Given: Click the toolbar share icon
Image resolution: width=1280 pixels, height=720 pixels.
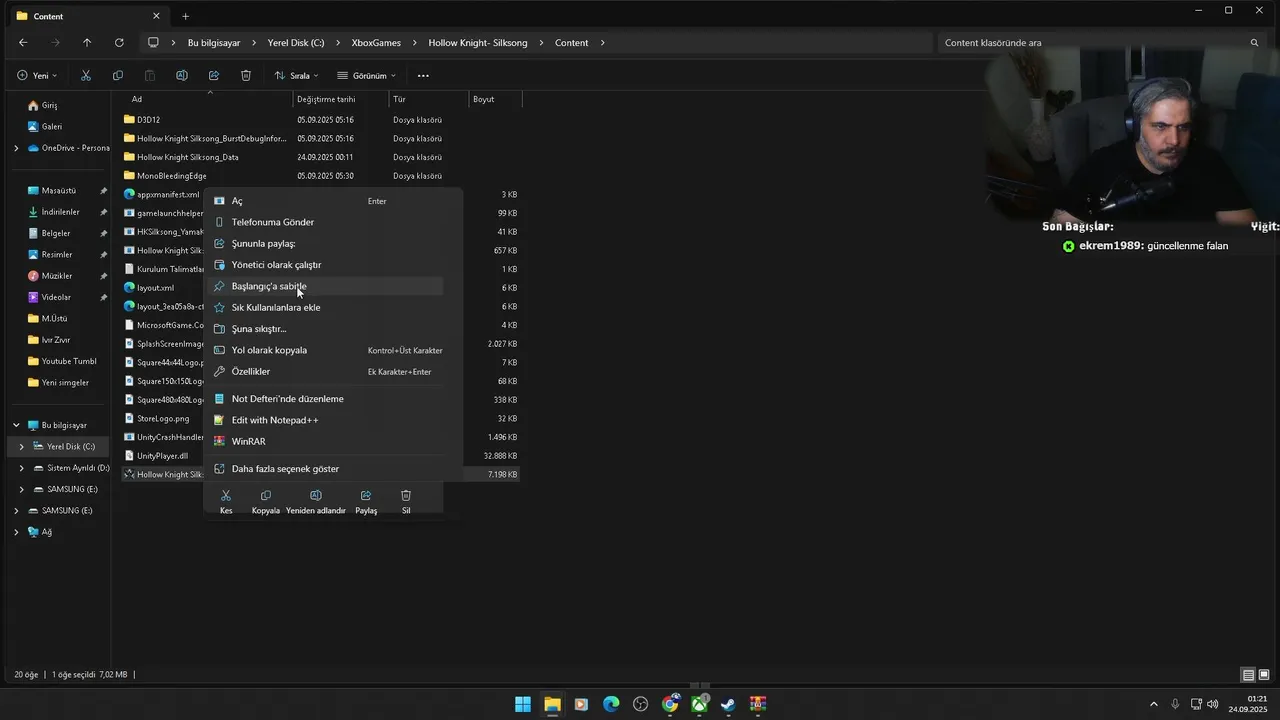Looking at the screenshot, I should tap(214, 75).
